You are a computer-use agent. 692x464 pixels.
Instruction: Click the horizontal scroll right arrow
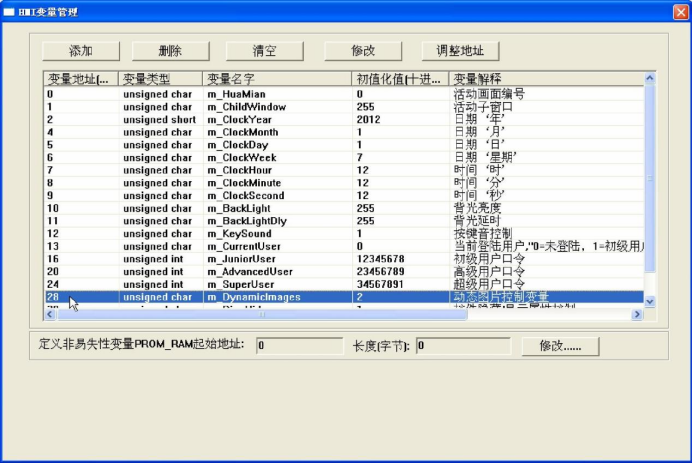[x=637, y=314]
